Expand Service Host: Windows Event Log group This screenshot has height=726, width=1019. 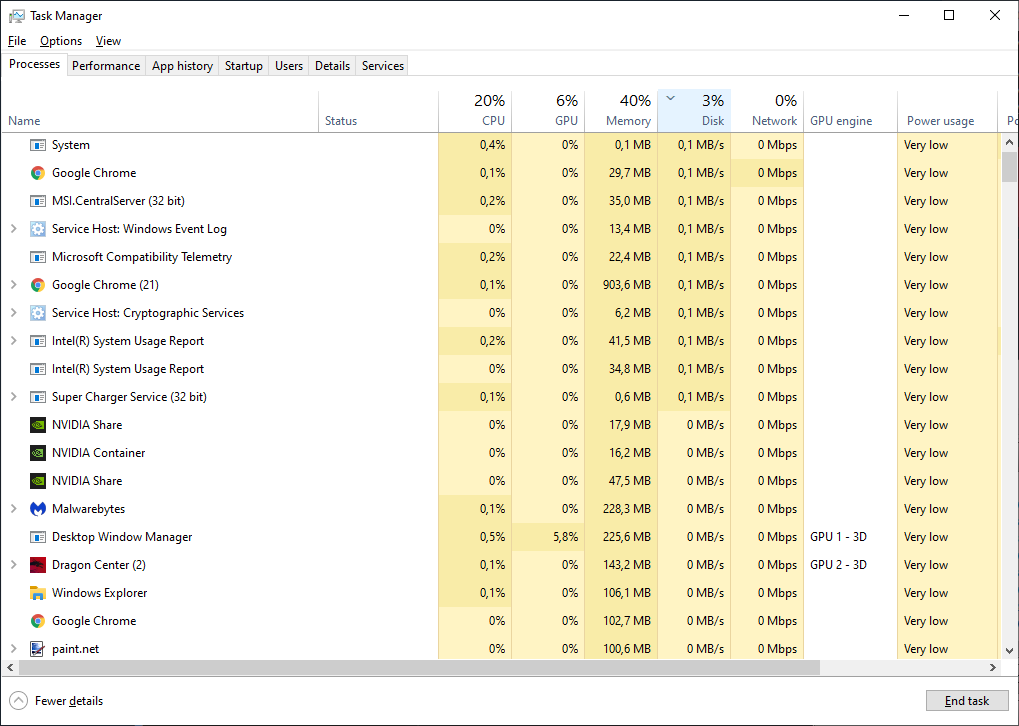point(13,229)
